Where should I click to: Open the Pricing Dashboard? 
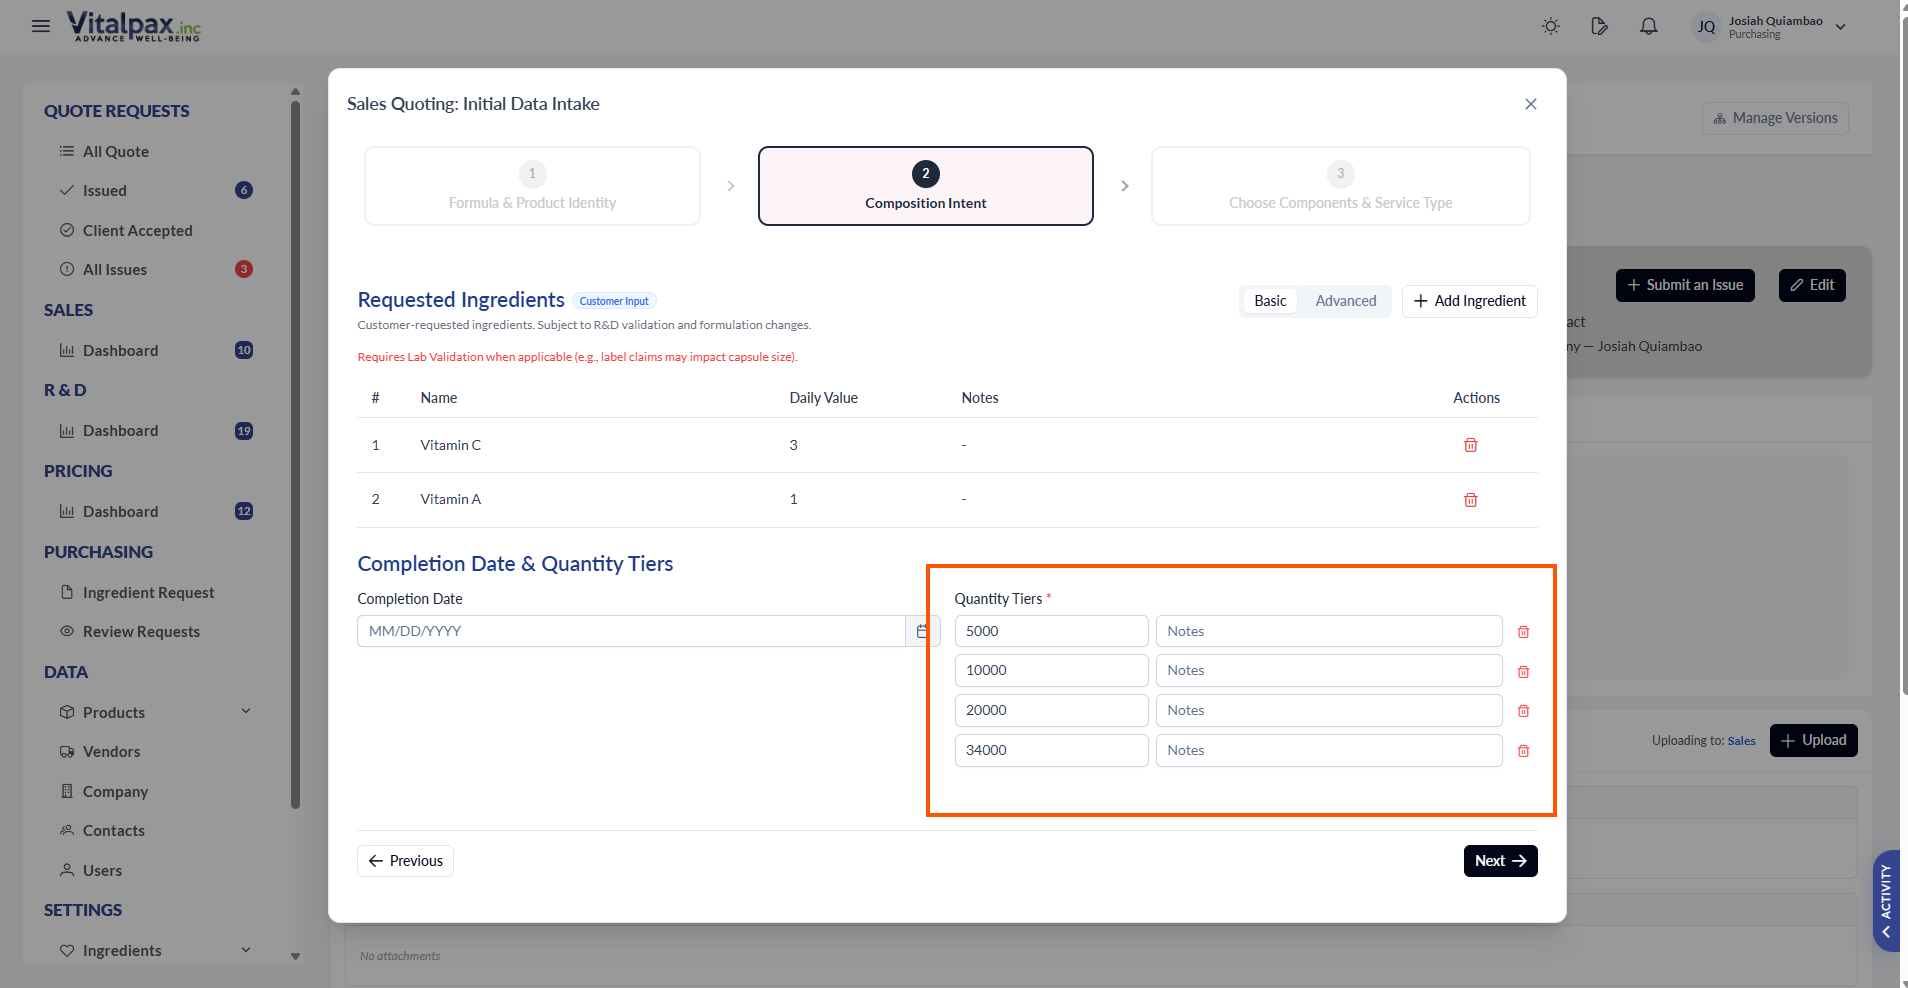point(155,511)
